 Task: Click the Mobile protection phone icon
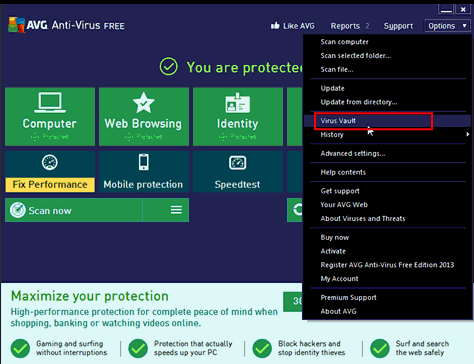144,162
